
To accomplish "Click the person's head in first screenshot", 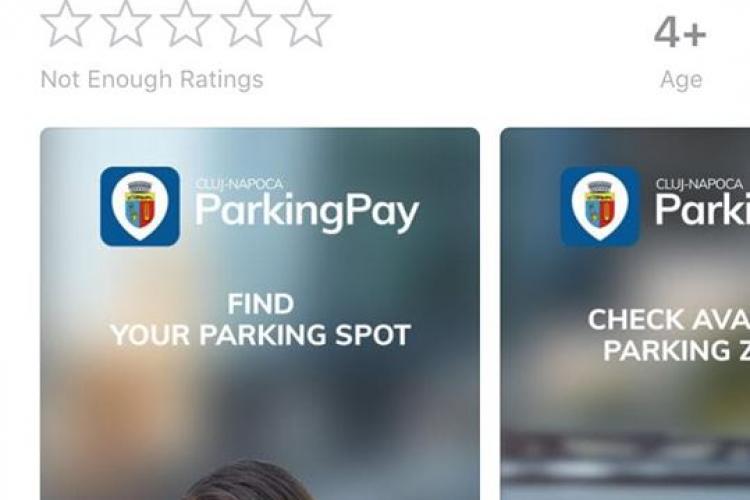I will [245, 480].
